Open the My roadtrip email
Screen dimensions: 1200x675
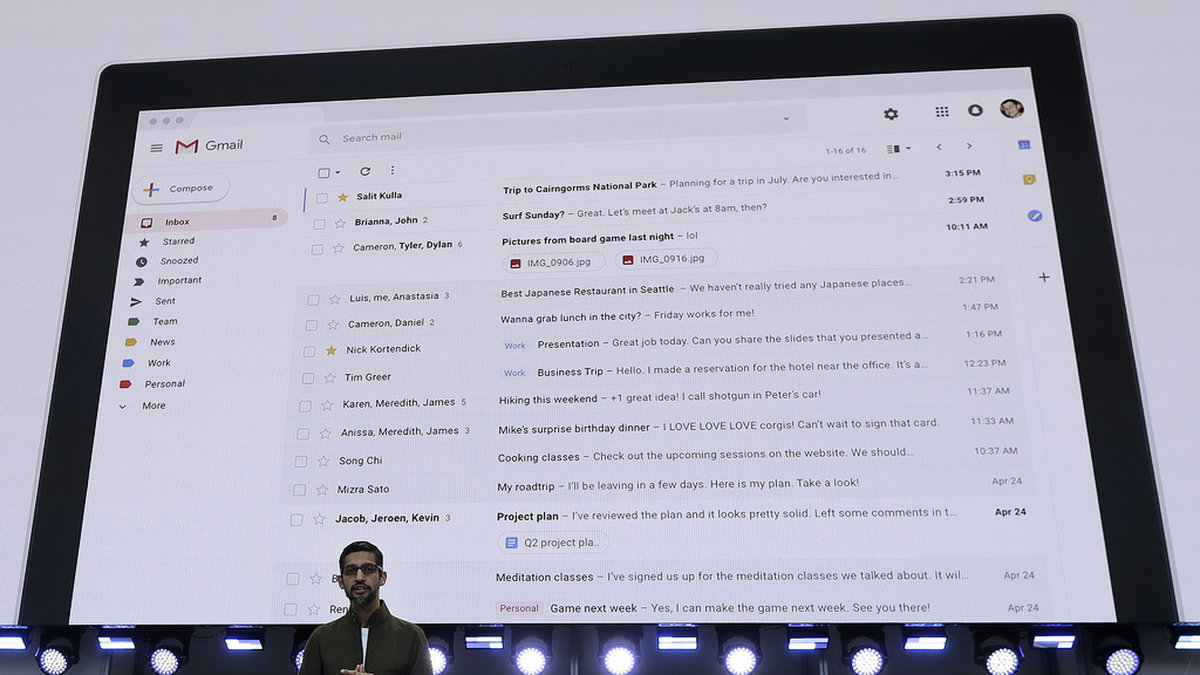tap(526, 487)
